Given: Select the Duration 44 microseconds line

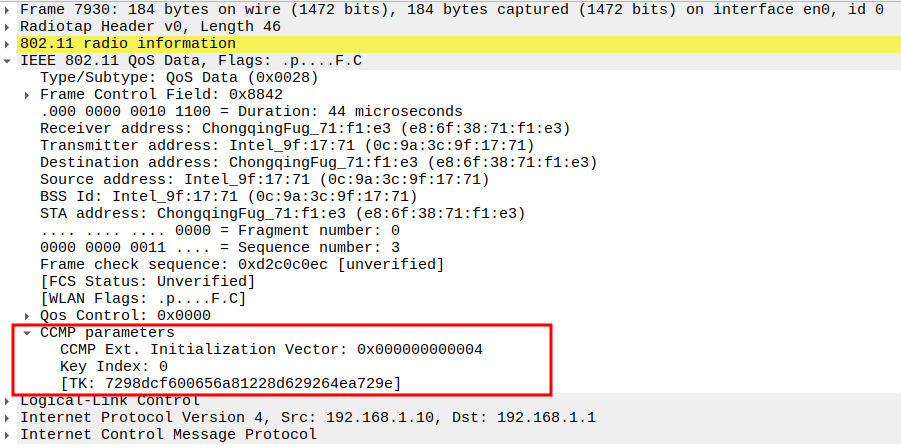Looking at the screenshot, I should tap(250, 112).
